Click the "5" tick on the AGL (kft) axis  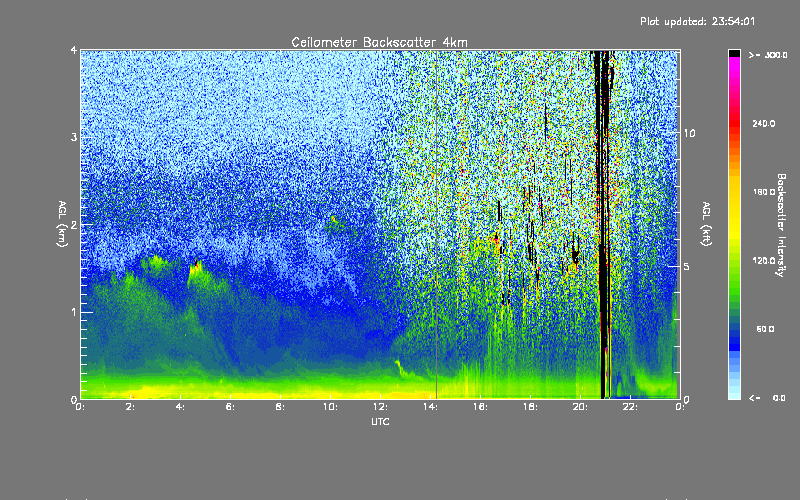point(687,266)
